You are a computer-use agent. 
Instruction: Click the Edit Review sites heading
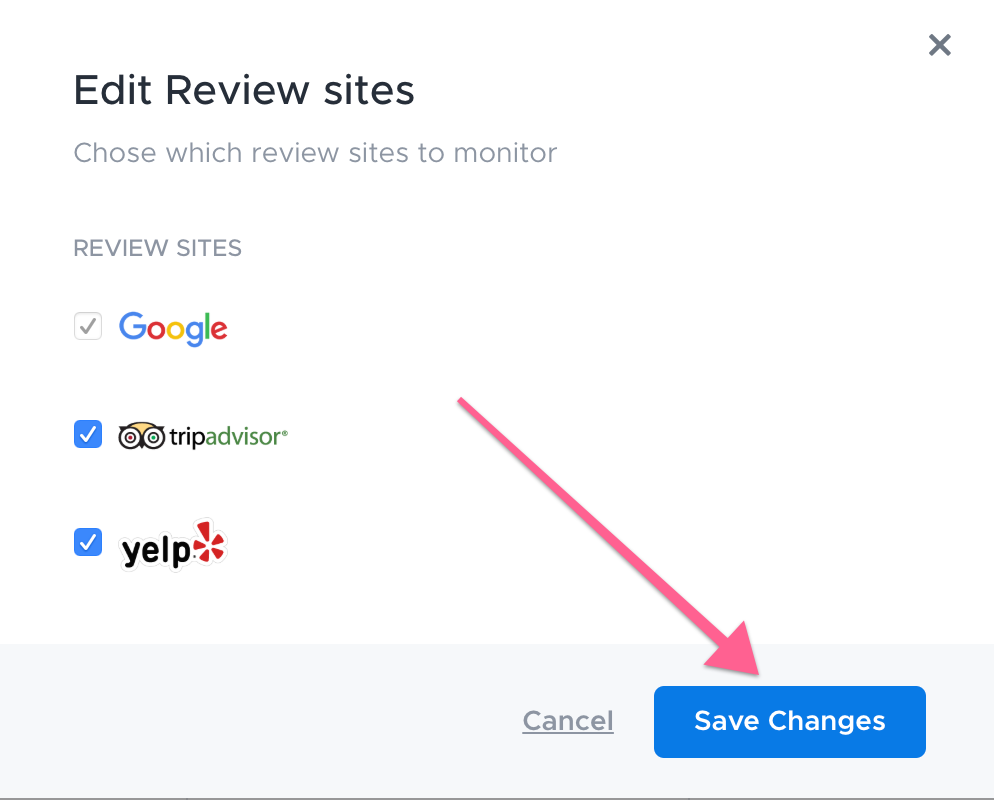244,90
